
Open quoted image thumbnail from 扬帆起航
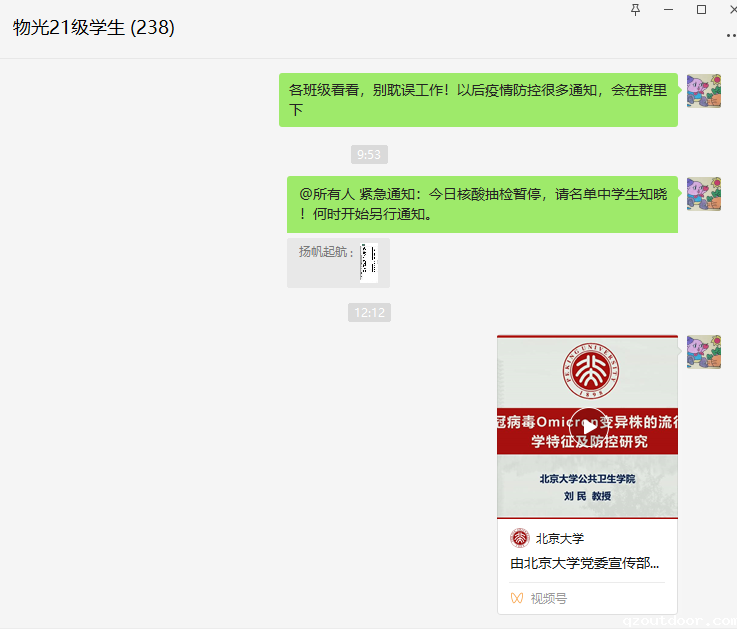(369, 263)
